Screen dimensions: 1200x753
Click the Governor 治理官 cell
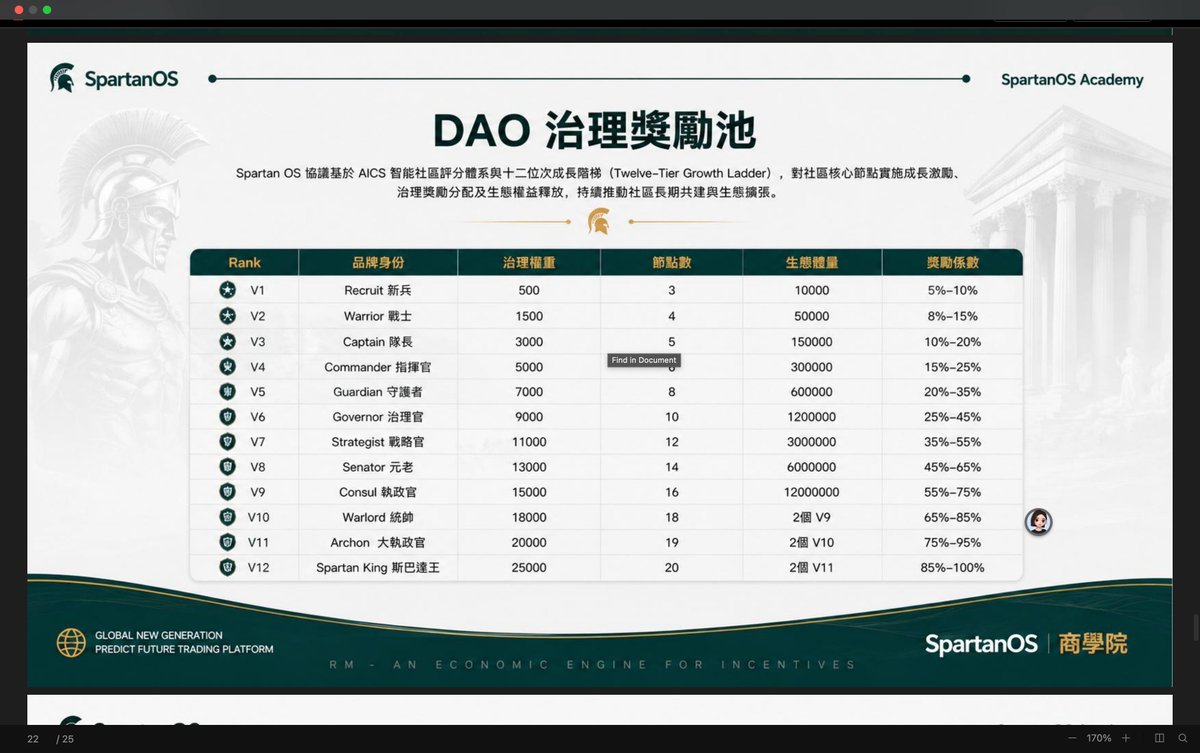coord(378,417)
